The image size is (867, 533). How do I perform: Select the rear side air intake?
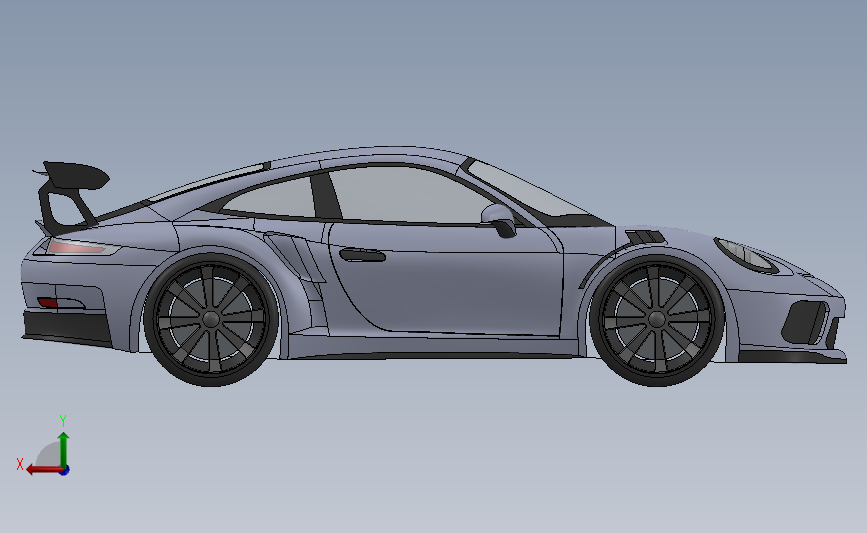tap(294, 260)
